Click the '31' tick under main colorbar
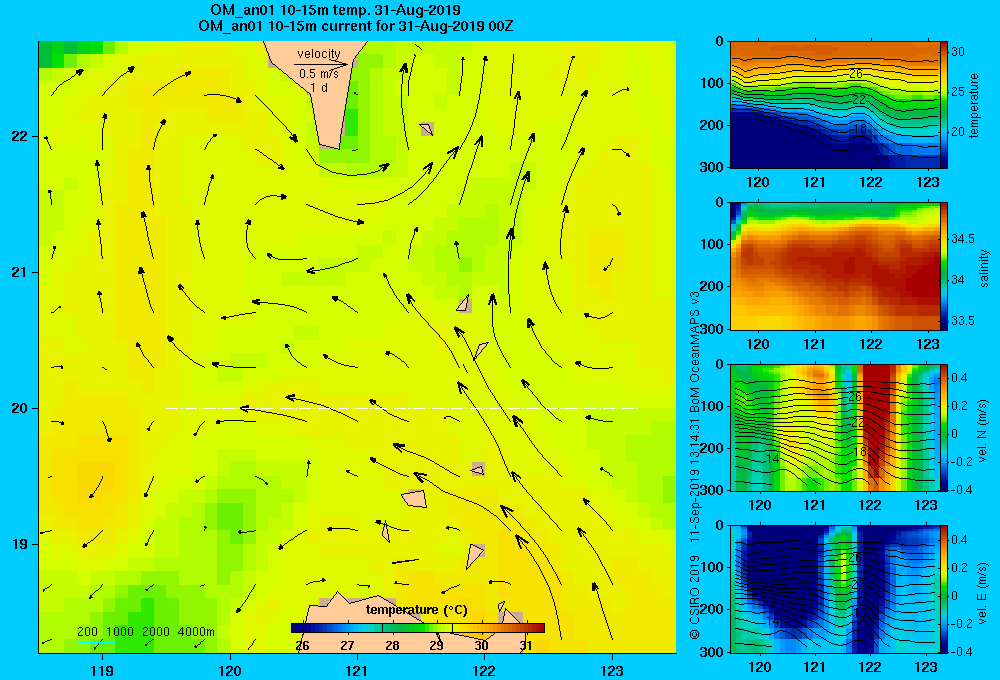The height and width of the screenshot is (680, 1000). 526,646
